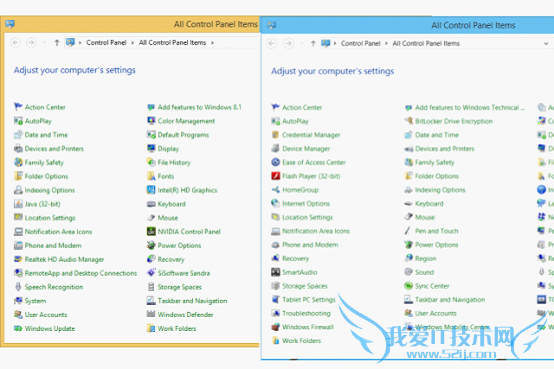Go up one level in left window
Screen dimensions: 554x369
pyautogui.click(x=57, y=43)
